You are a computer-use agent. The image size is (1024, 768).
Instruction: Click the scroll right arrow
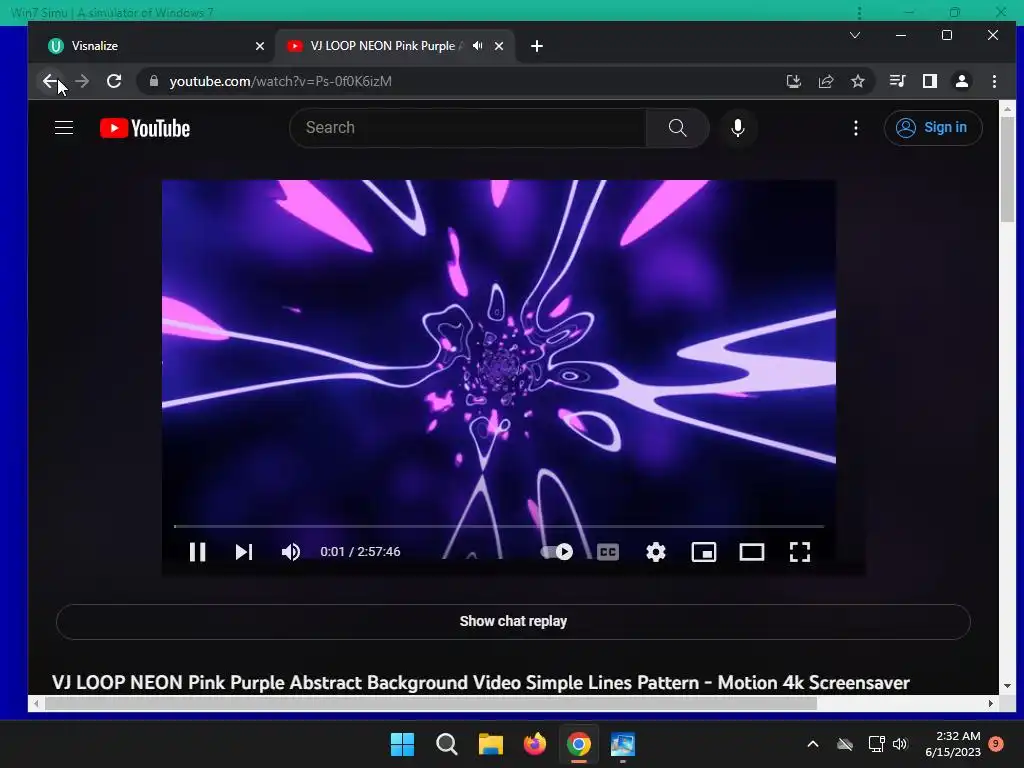coord(991,703)
